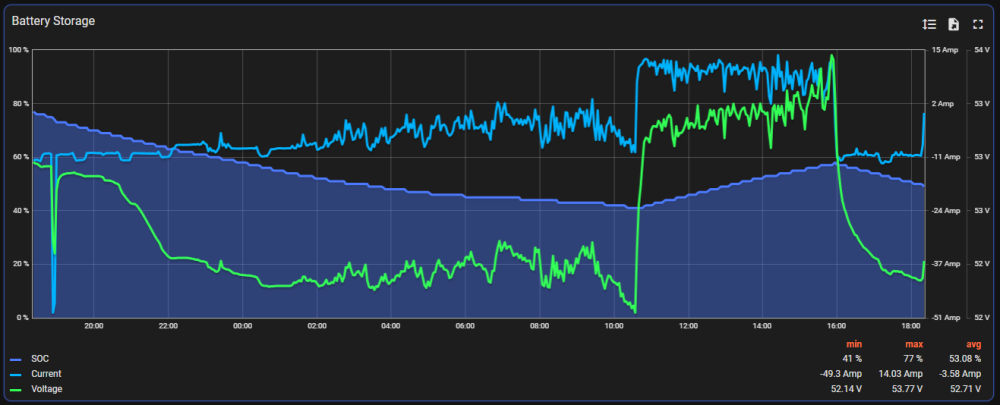1000x405 pixels.
Task: Click the Current legend color swatch
Action: coord(16,374)
